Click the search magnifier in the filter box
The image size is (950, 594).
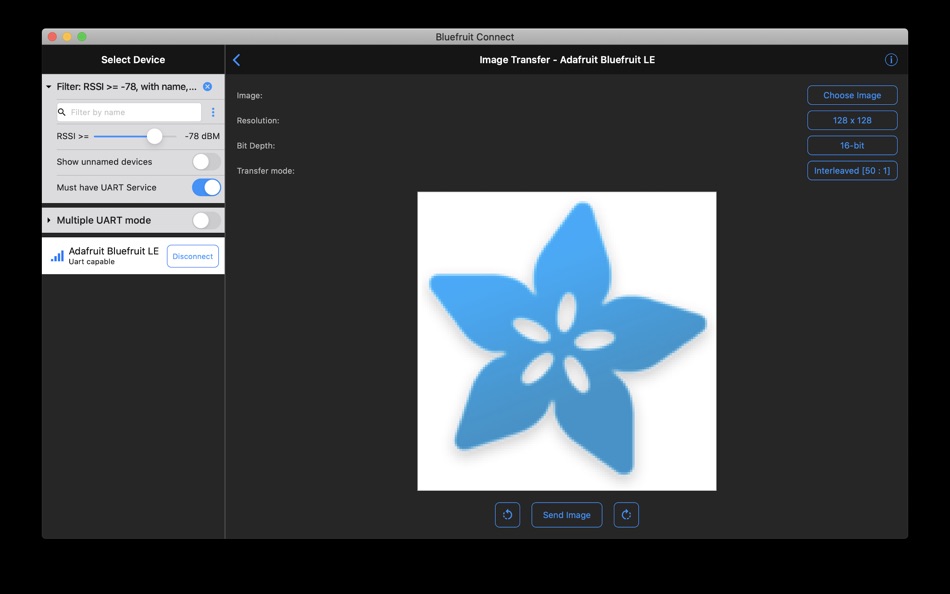click(x=62, y=112)
